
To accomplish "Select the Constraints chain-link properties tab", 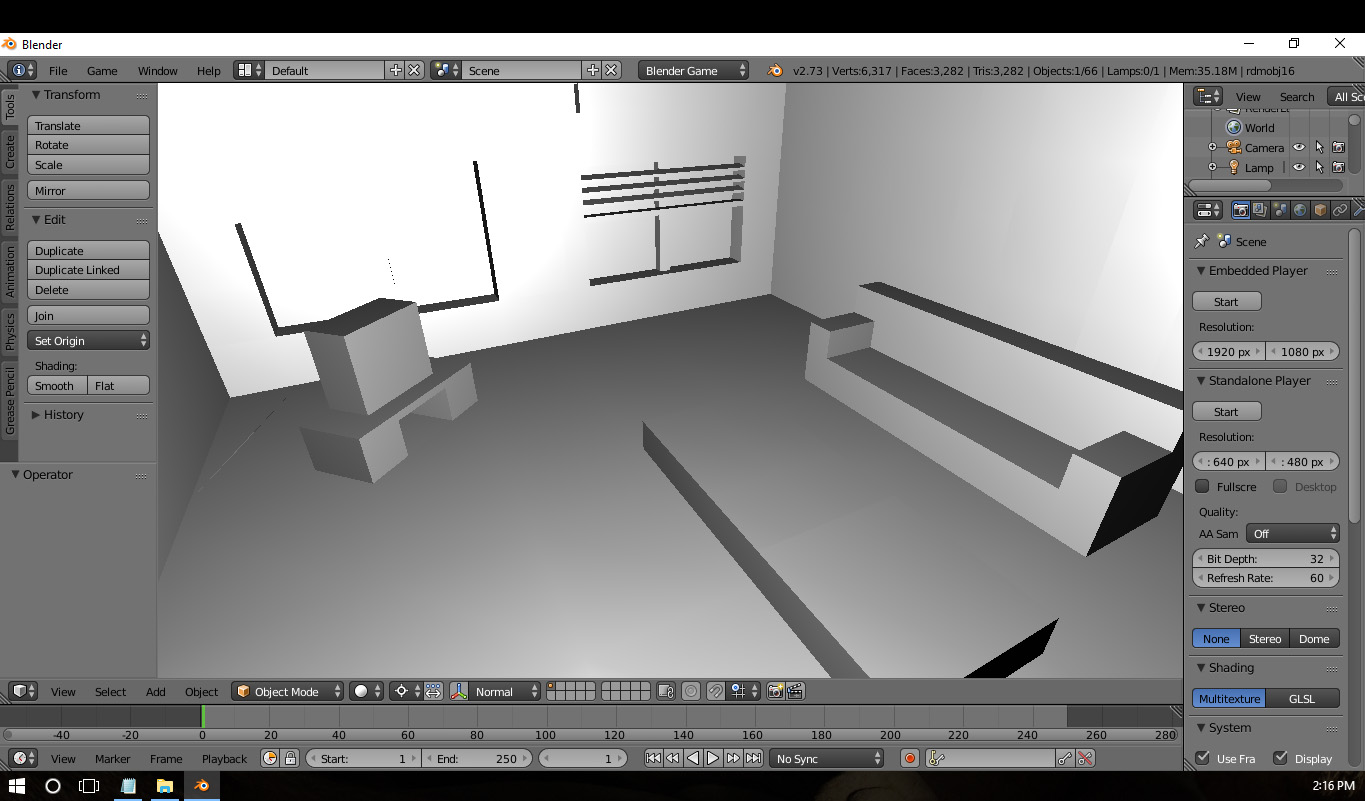I will pyautogui.click(x=1340, y=210).
